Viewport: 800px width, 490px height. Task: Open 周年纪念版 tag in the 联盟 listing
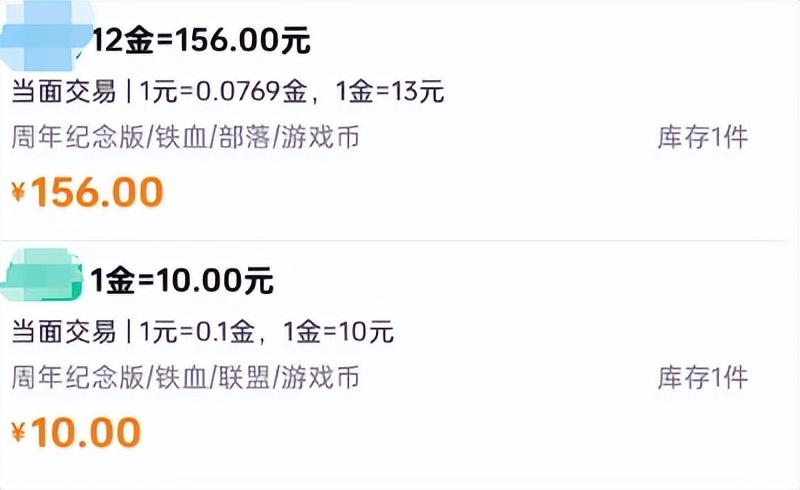[78, 377]
